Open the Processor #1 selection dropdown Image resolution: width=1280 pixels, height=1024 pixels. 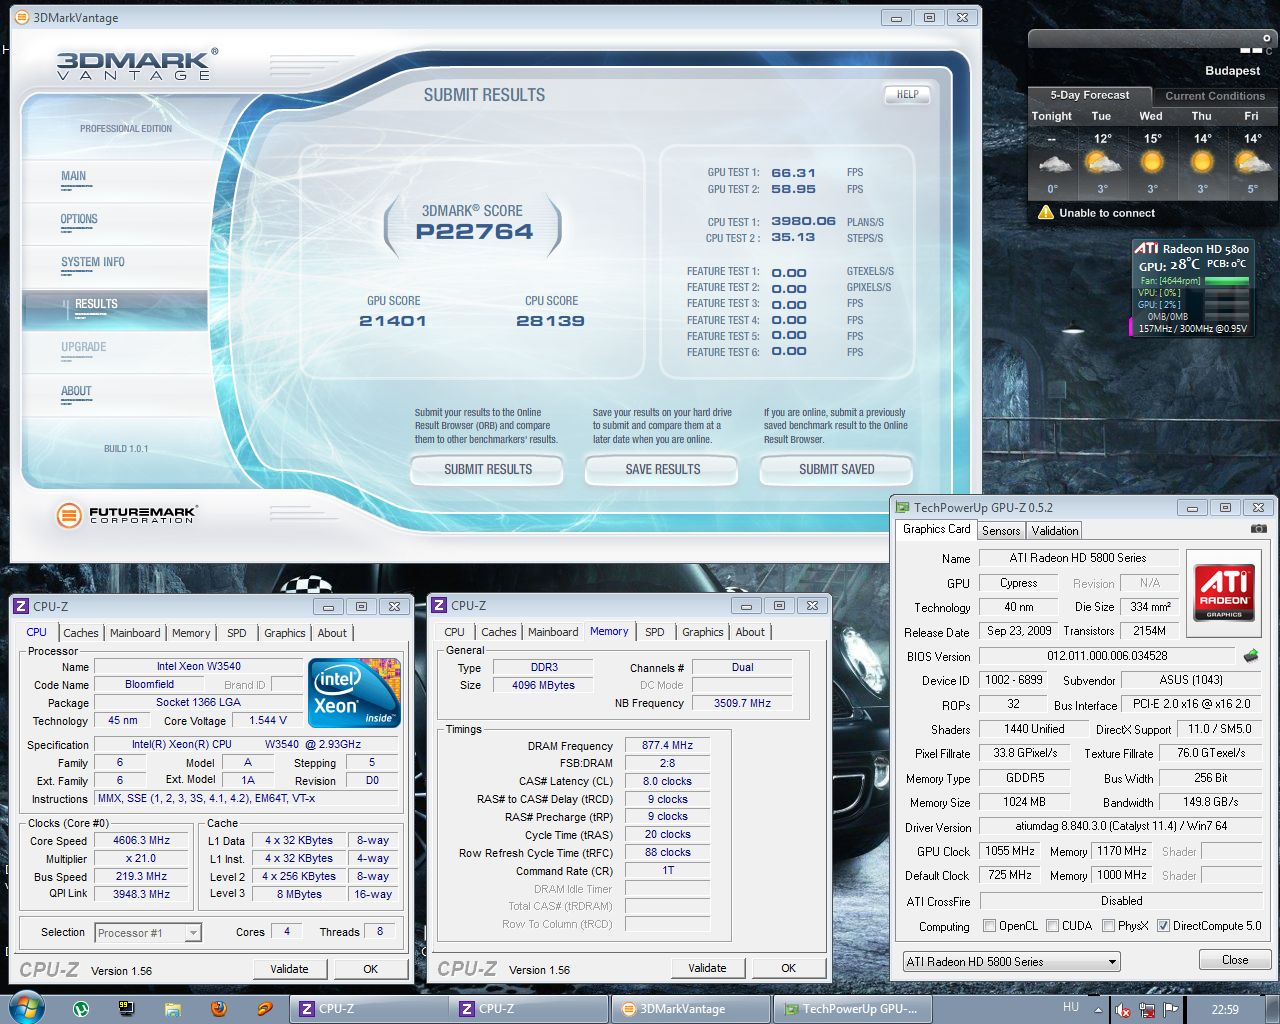(148, 932)
